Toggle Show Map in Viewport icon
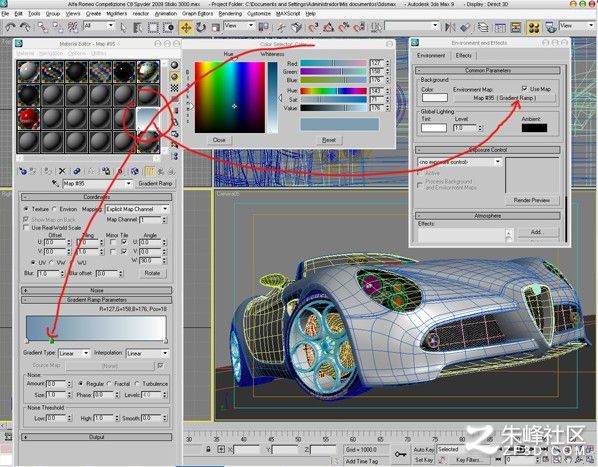 click(x=134, y=171)
